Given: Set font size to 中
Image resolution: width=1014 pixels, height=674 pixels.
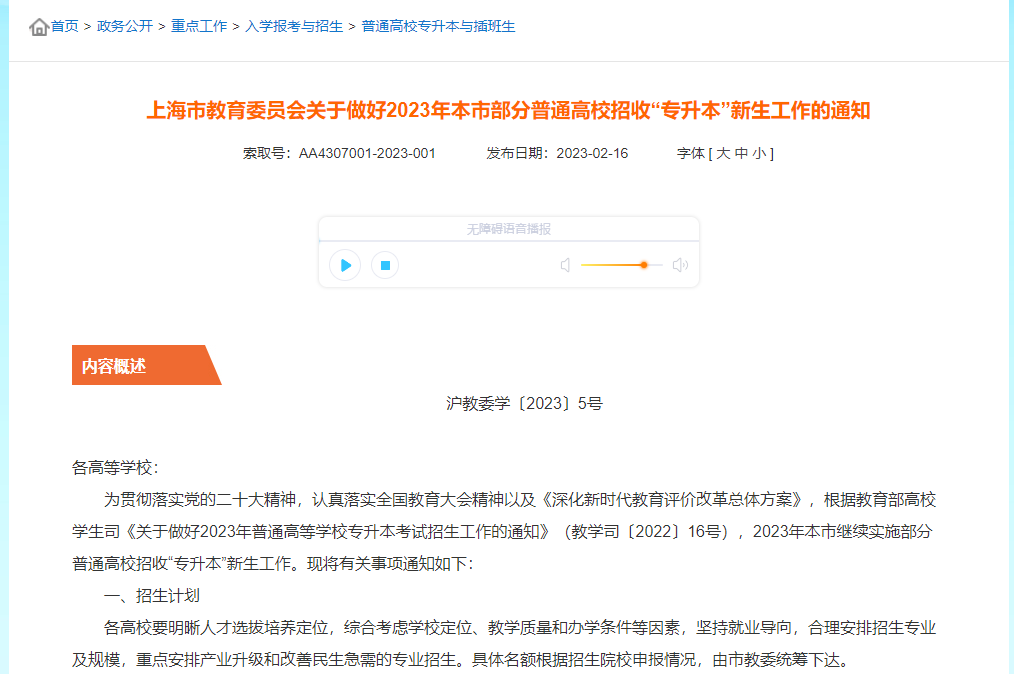Looking at the screenshot, I should 741,153.
